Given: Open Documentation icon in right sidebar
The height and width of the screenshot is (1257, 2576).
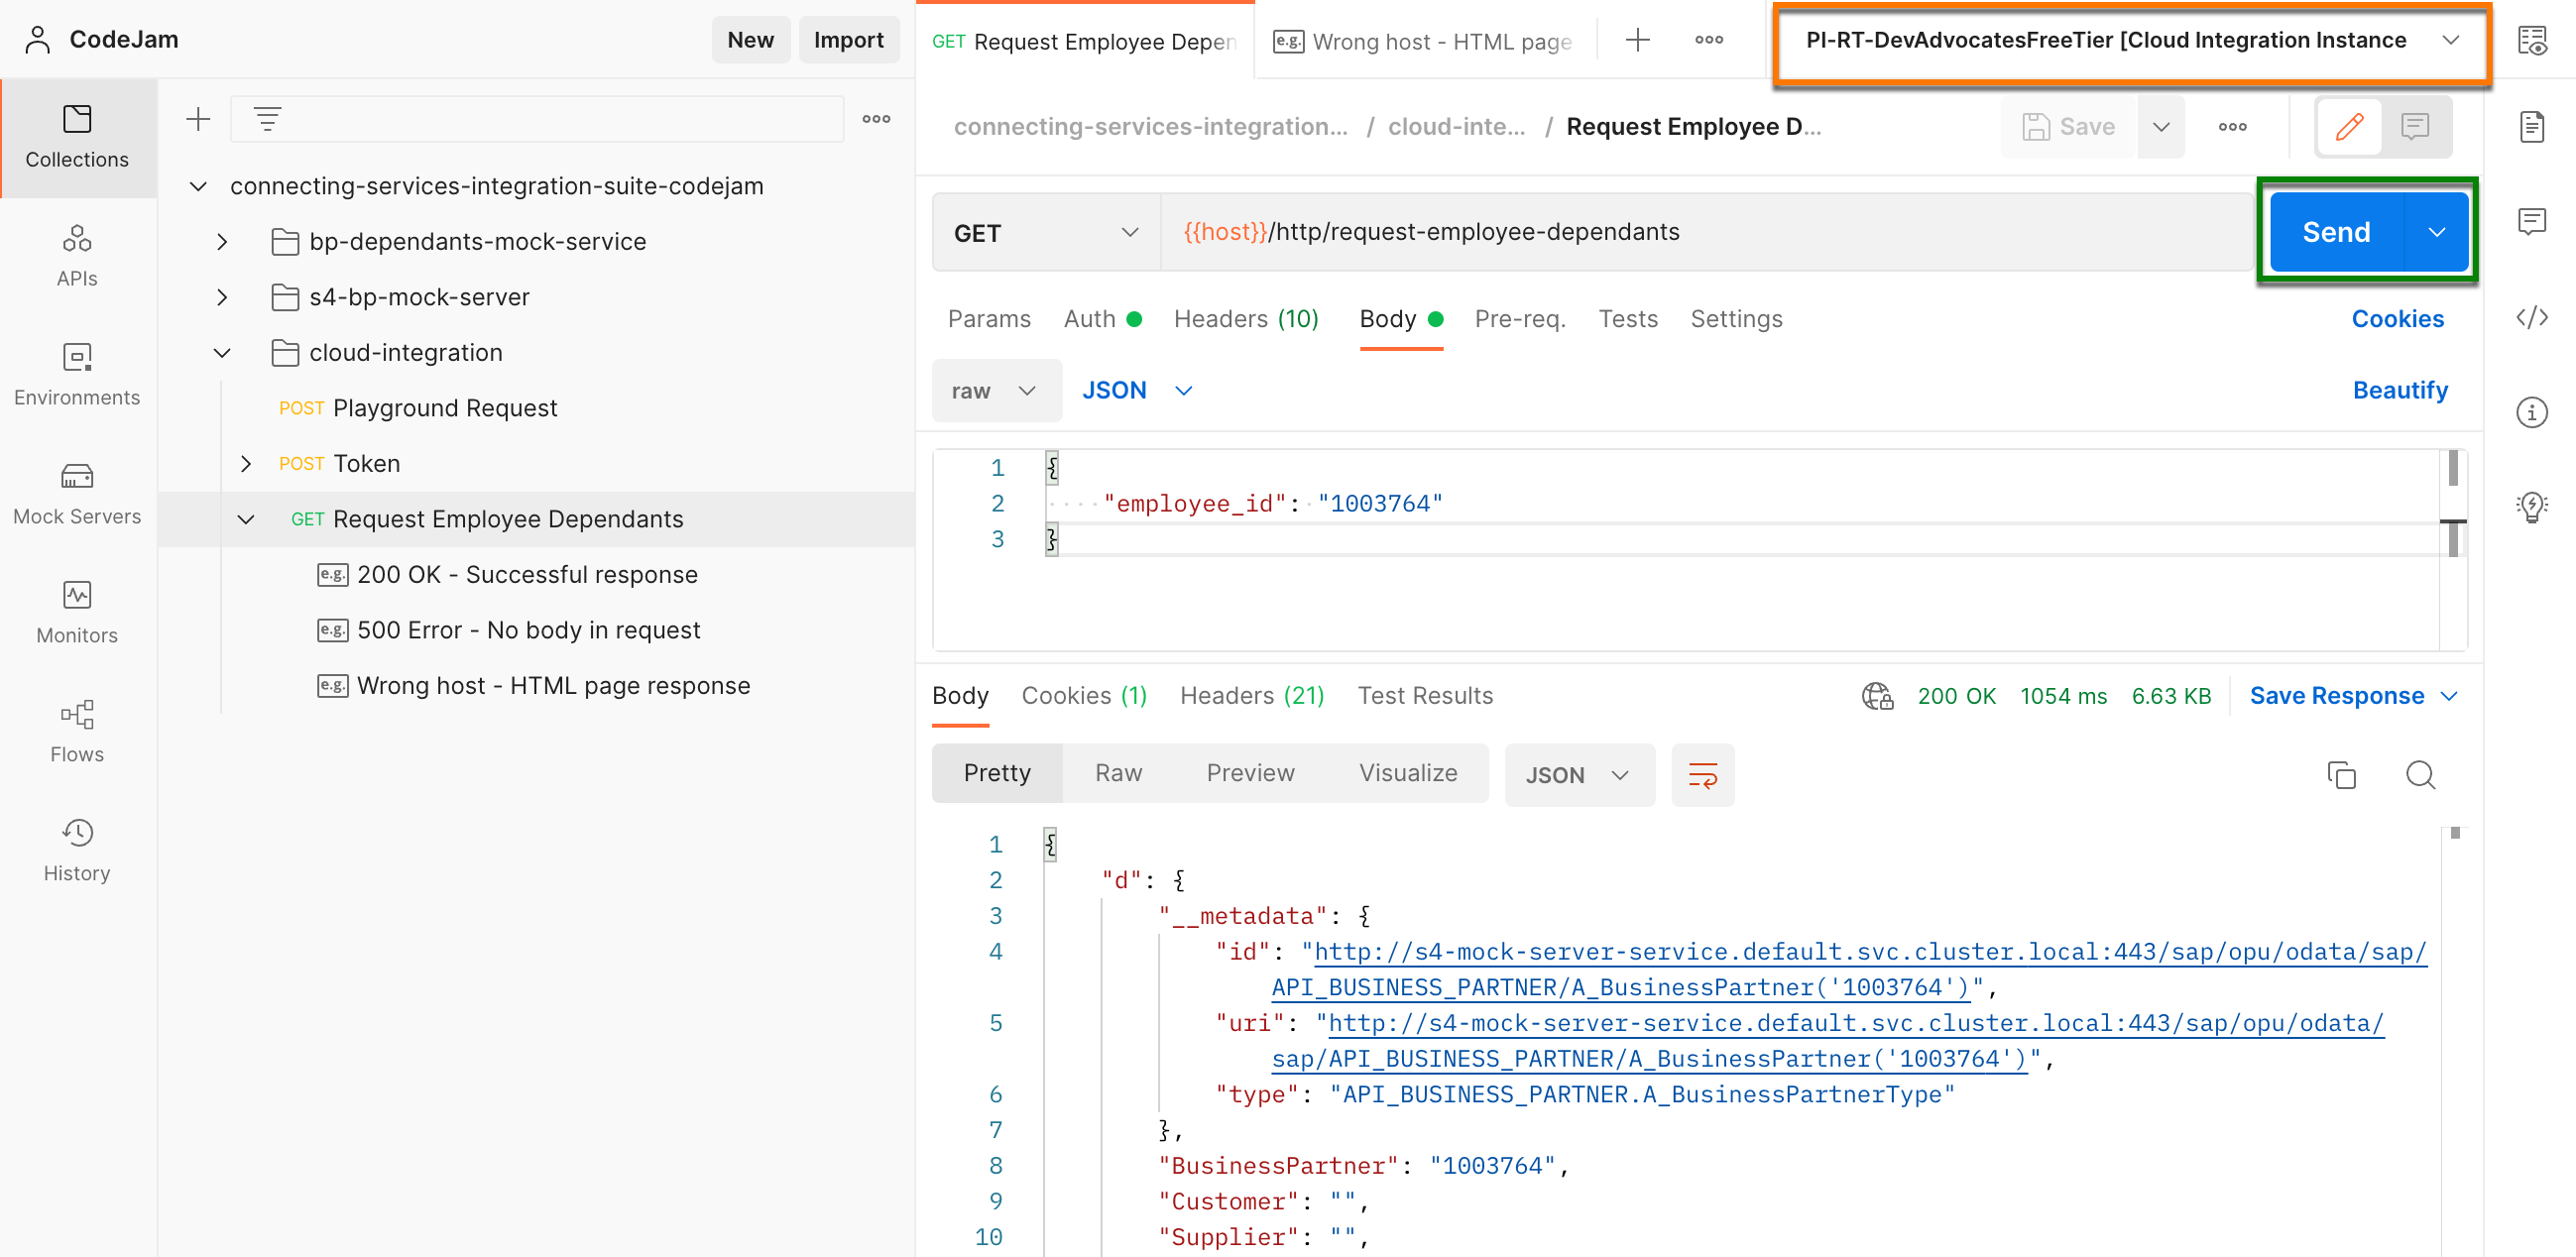Looking at the screenshot, I should [x=2532, y=127].
